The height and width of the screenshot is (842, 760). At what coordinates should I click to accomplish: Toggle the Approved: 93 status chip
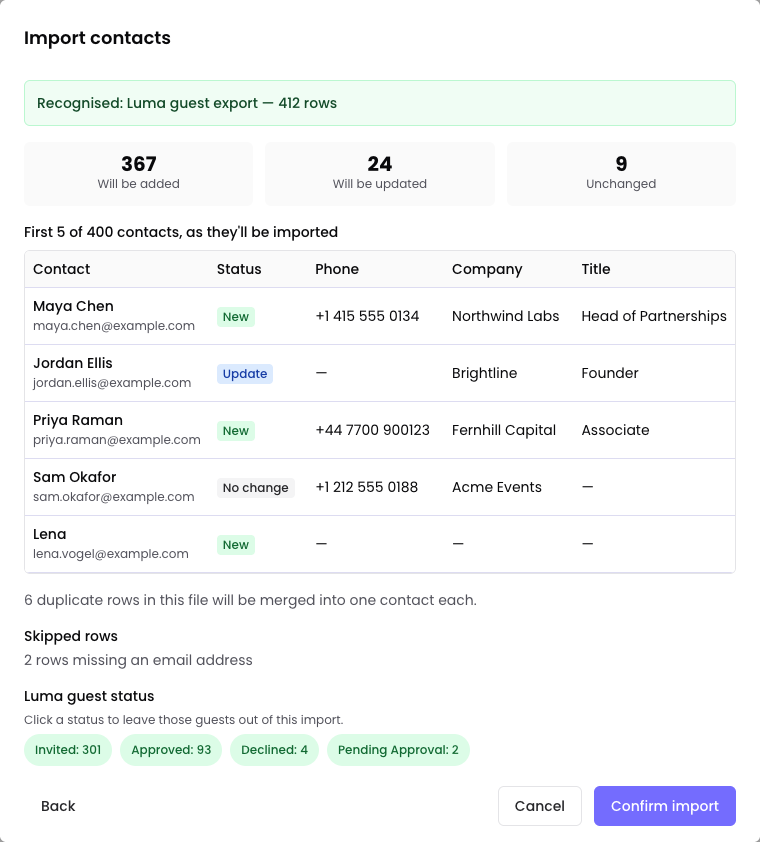(171, 750)
